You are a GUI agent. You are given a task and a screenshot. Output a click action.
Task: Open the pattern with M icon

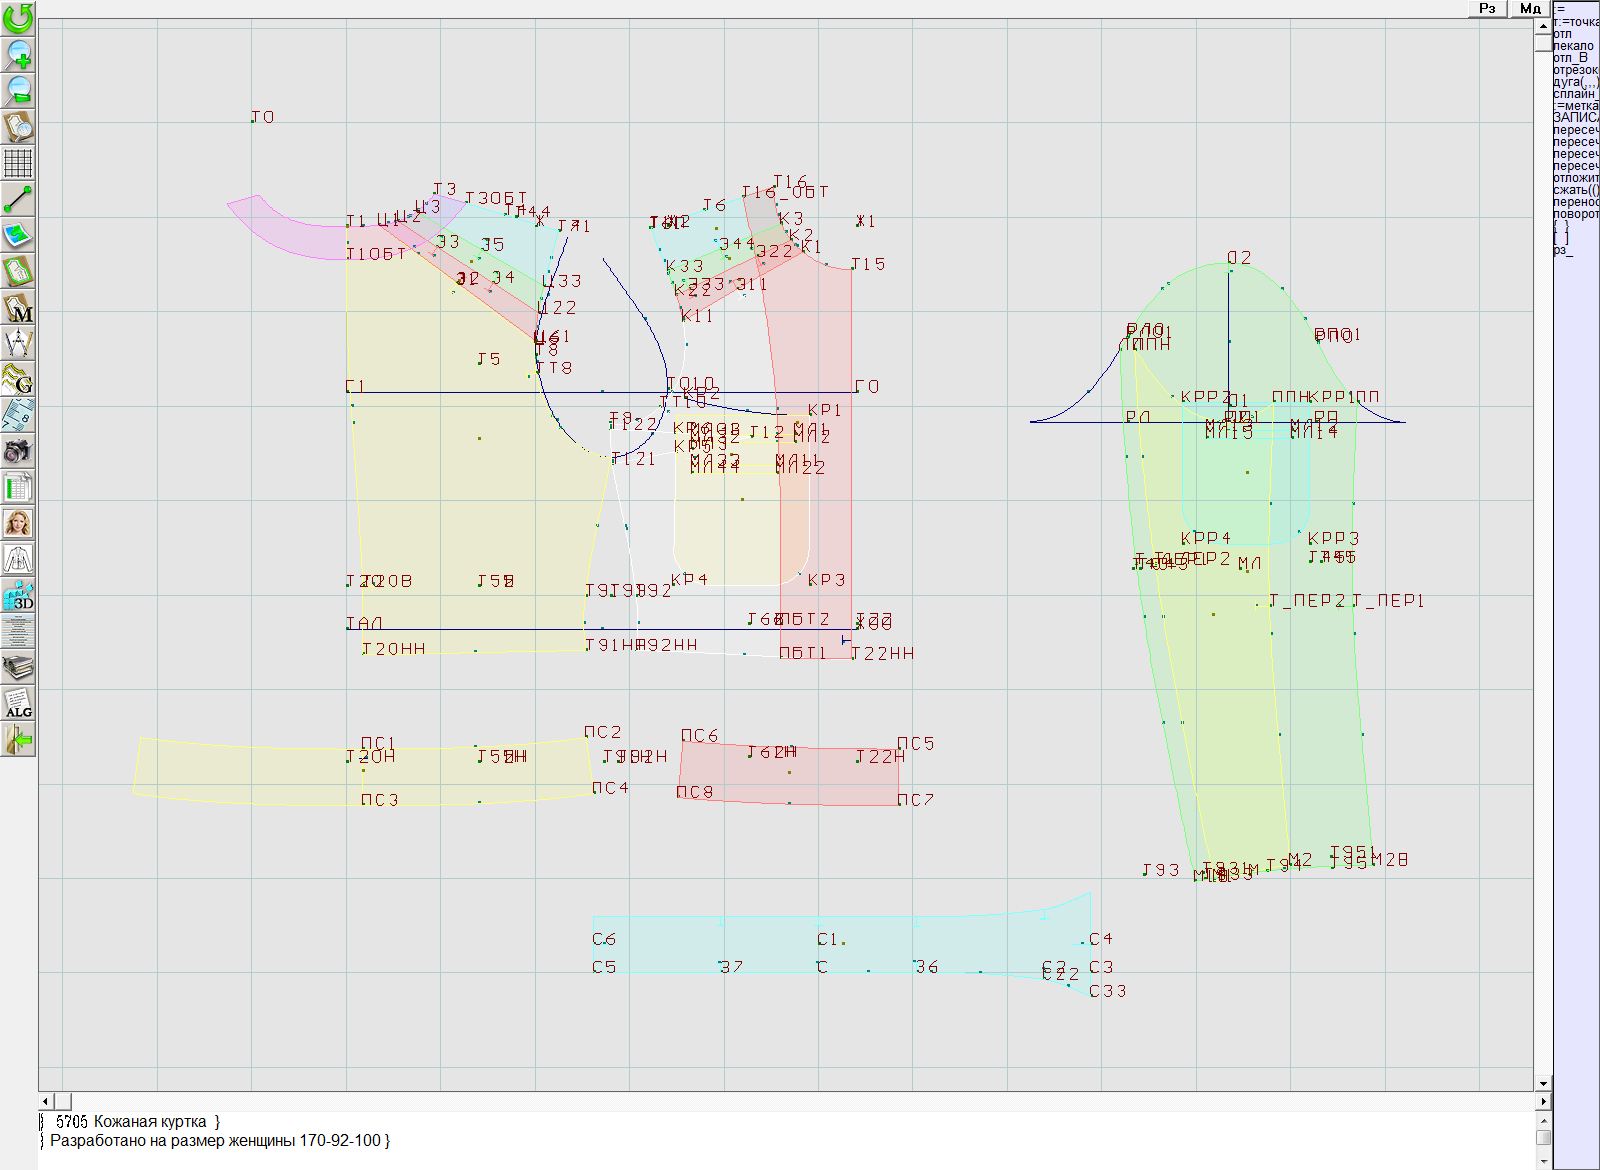point(18,308)
